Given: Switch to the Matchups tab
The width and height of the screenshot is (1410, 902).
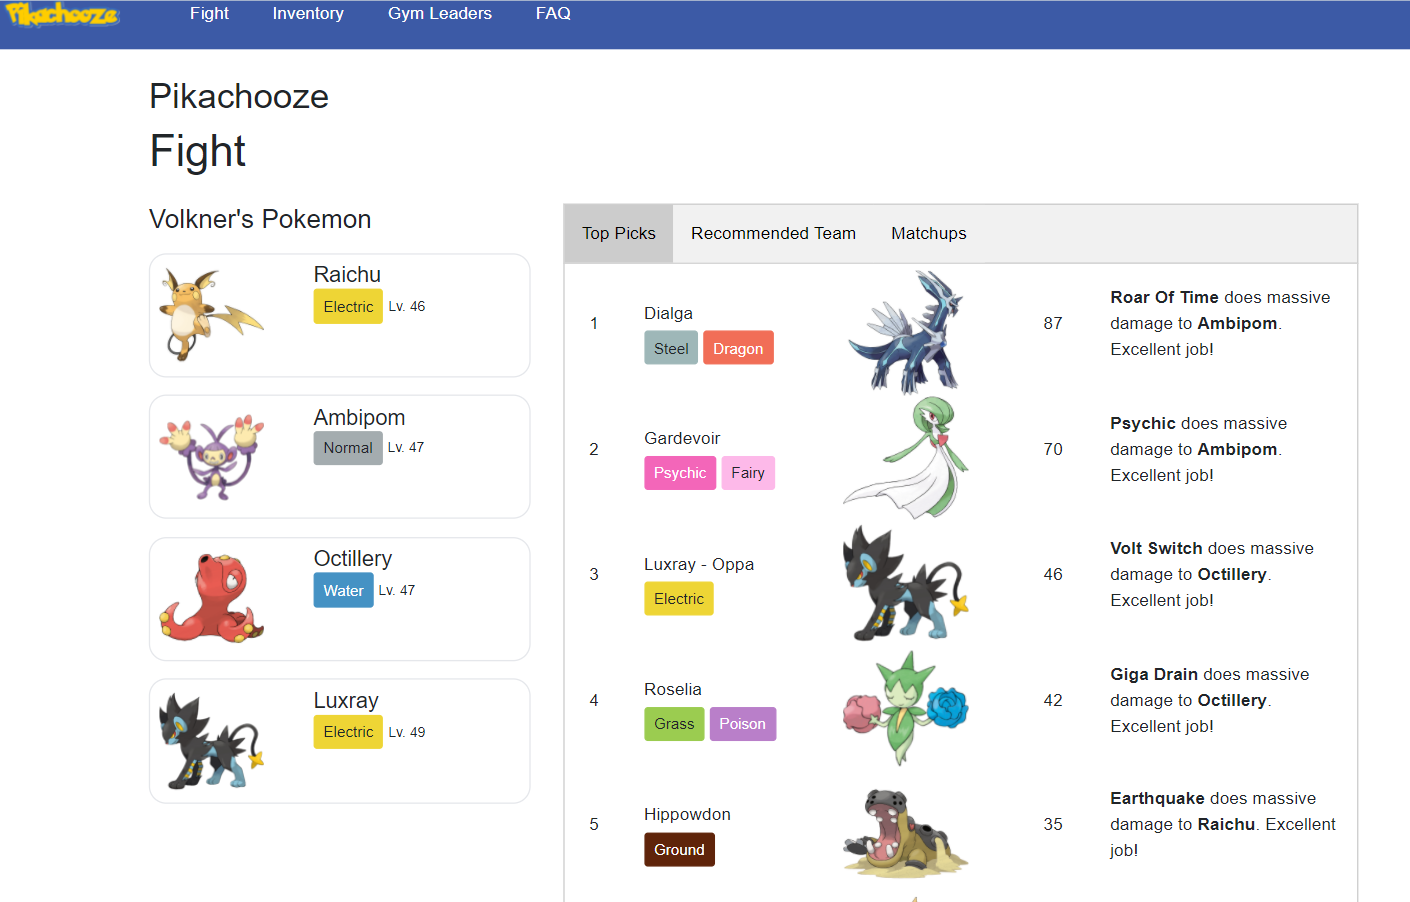Looking at the screenshot, I should [x=929, y=233].
